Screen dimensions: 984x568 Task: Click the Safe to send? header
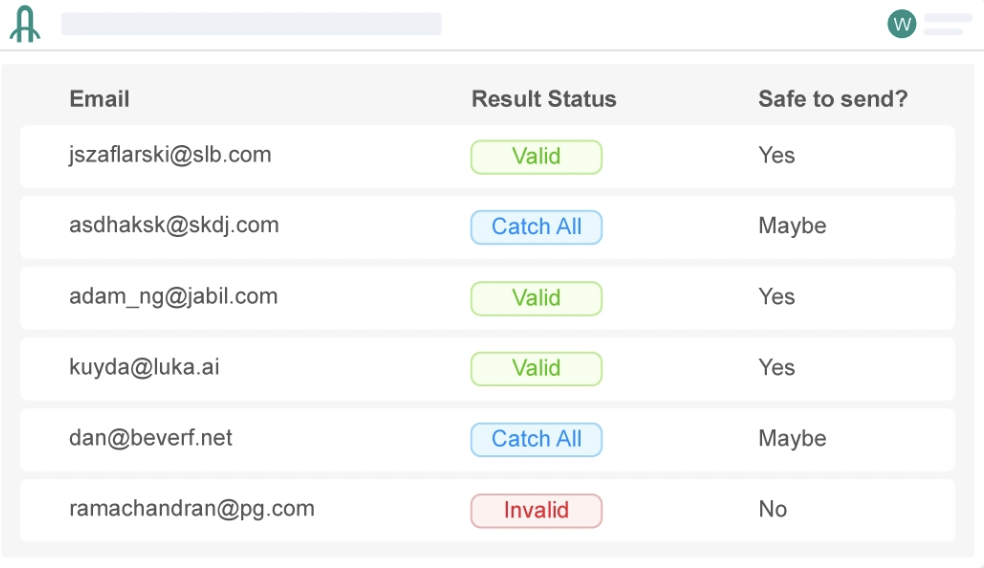832,99
